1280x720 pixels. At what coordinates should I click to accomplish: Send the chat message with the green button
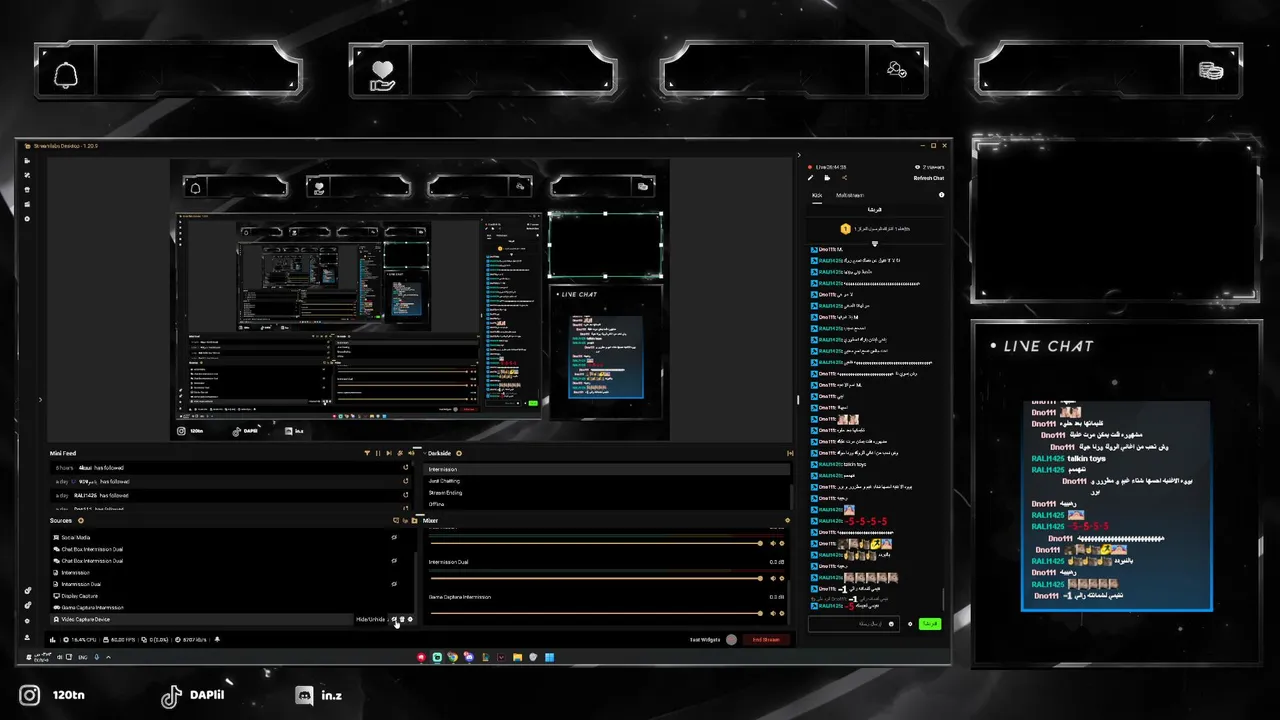[x=930, y=623]
